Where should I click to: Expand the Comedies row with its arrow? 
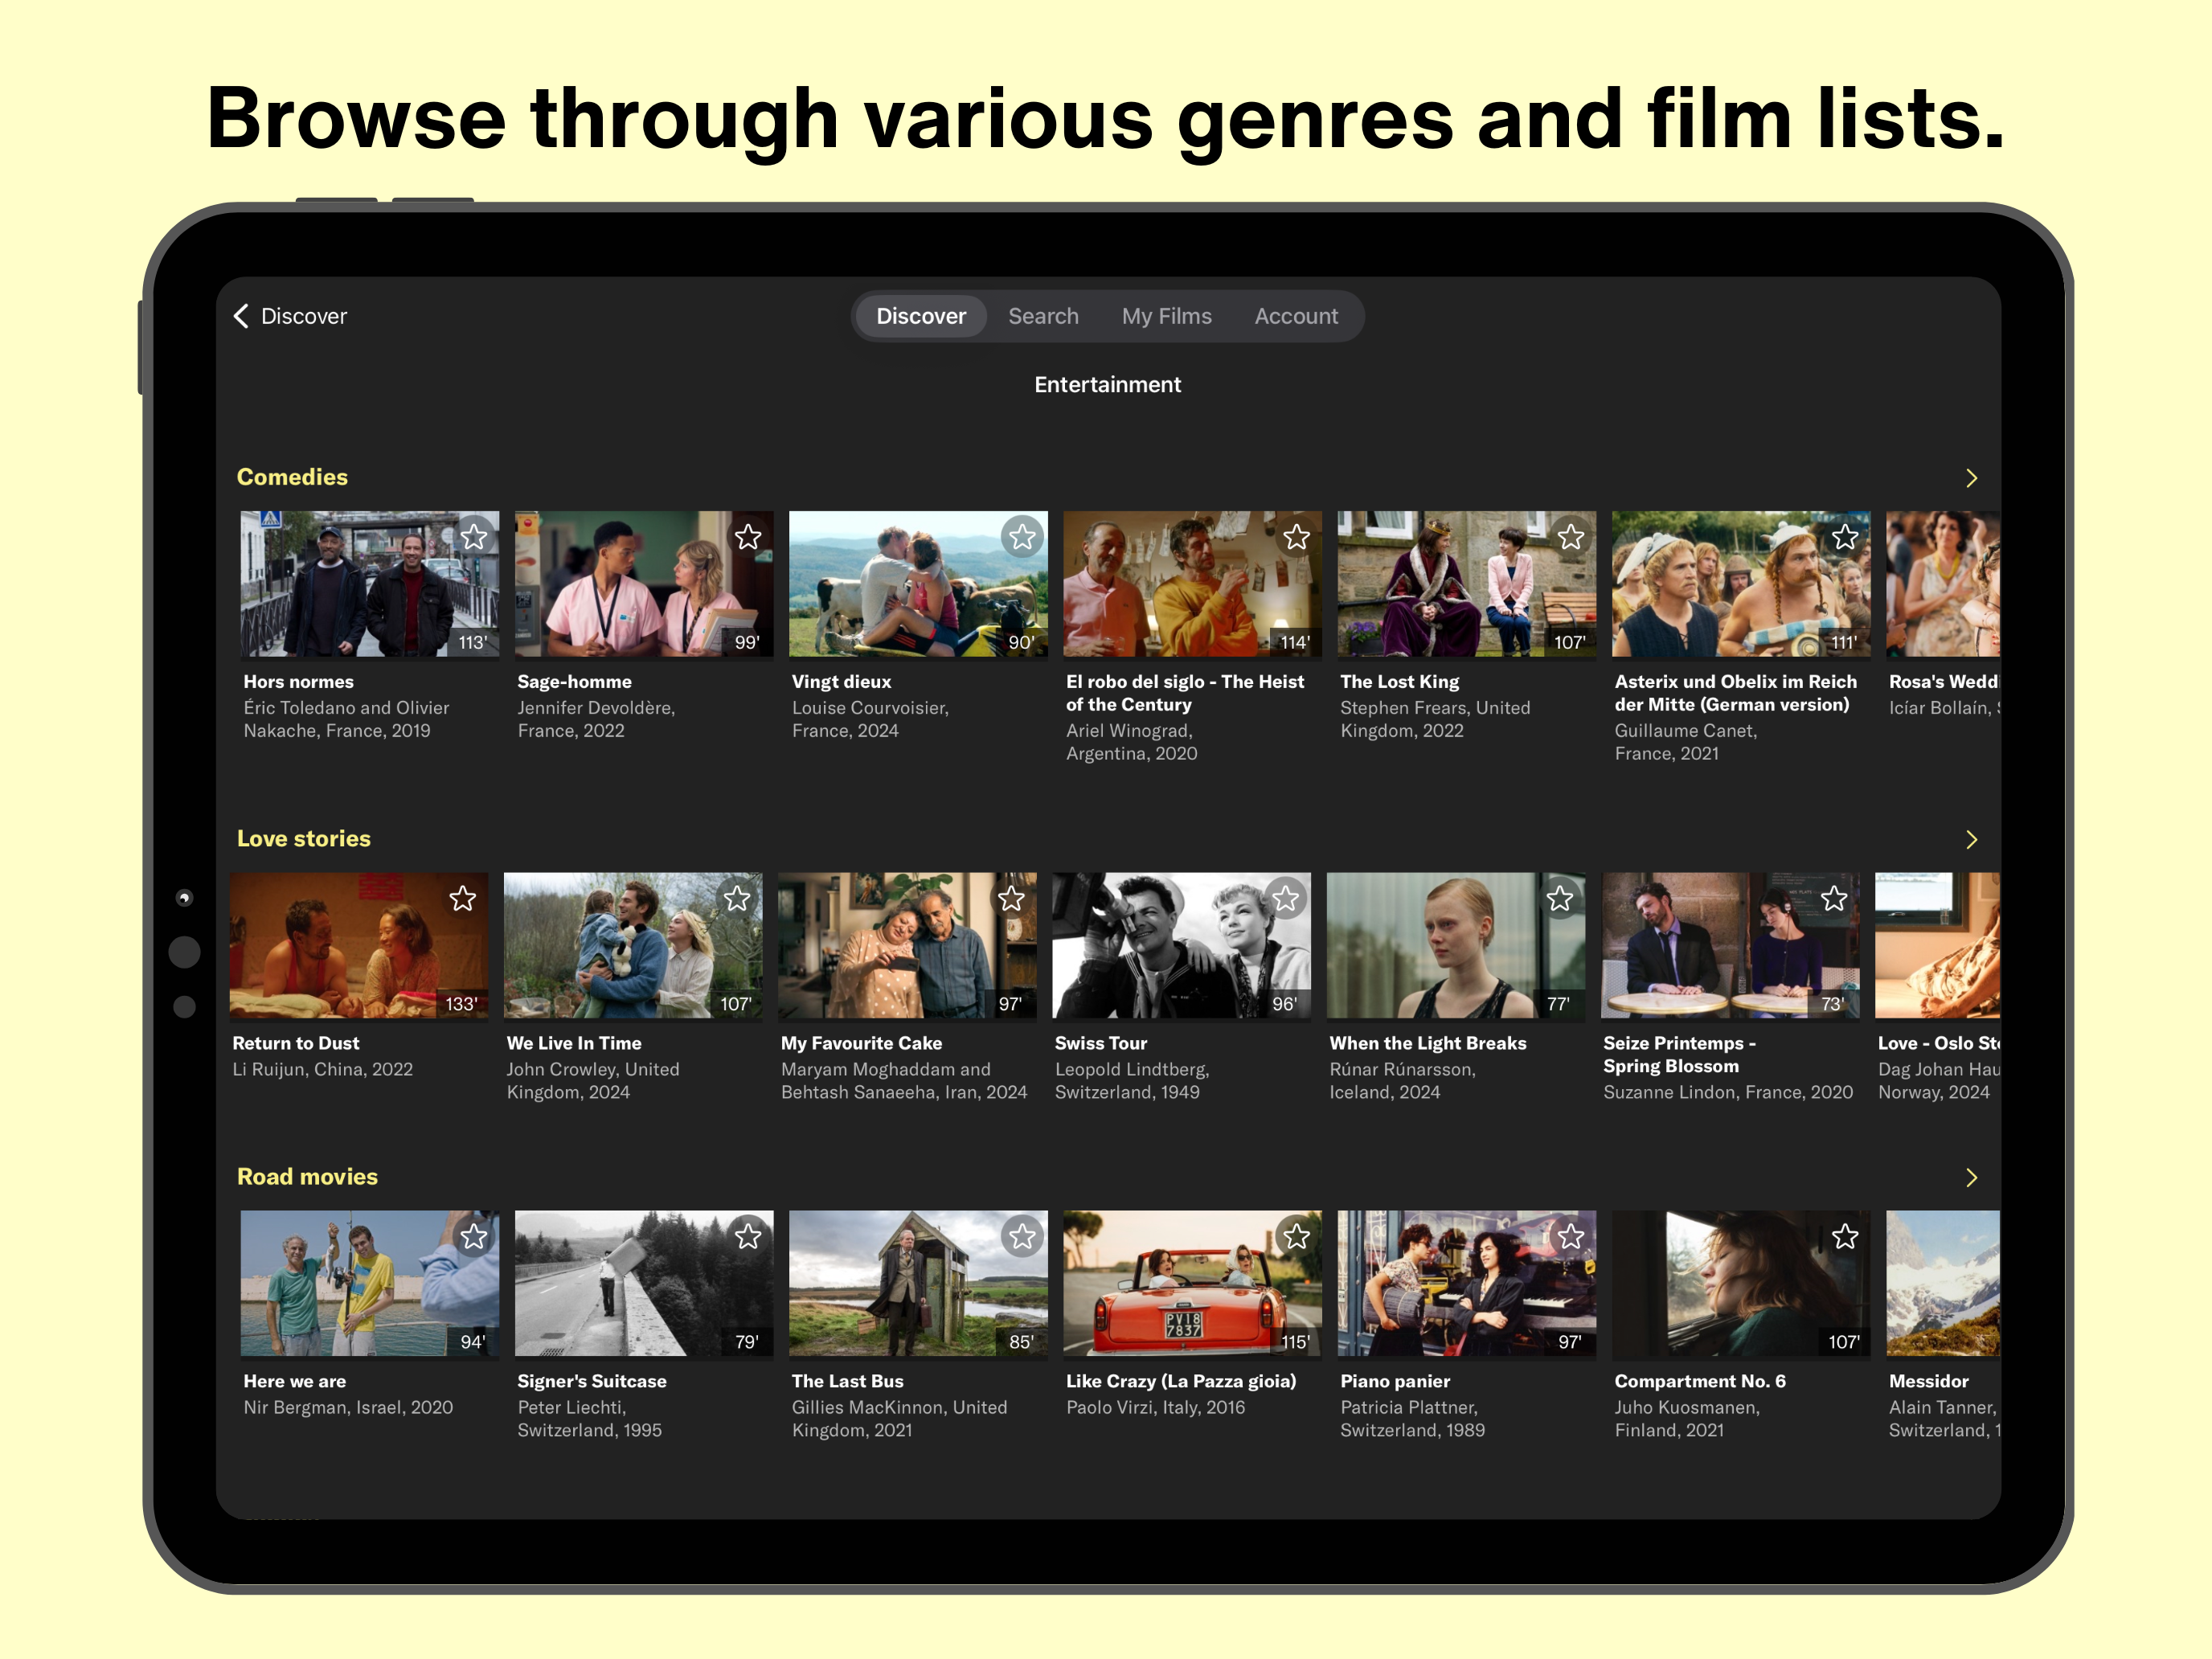1971,478
